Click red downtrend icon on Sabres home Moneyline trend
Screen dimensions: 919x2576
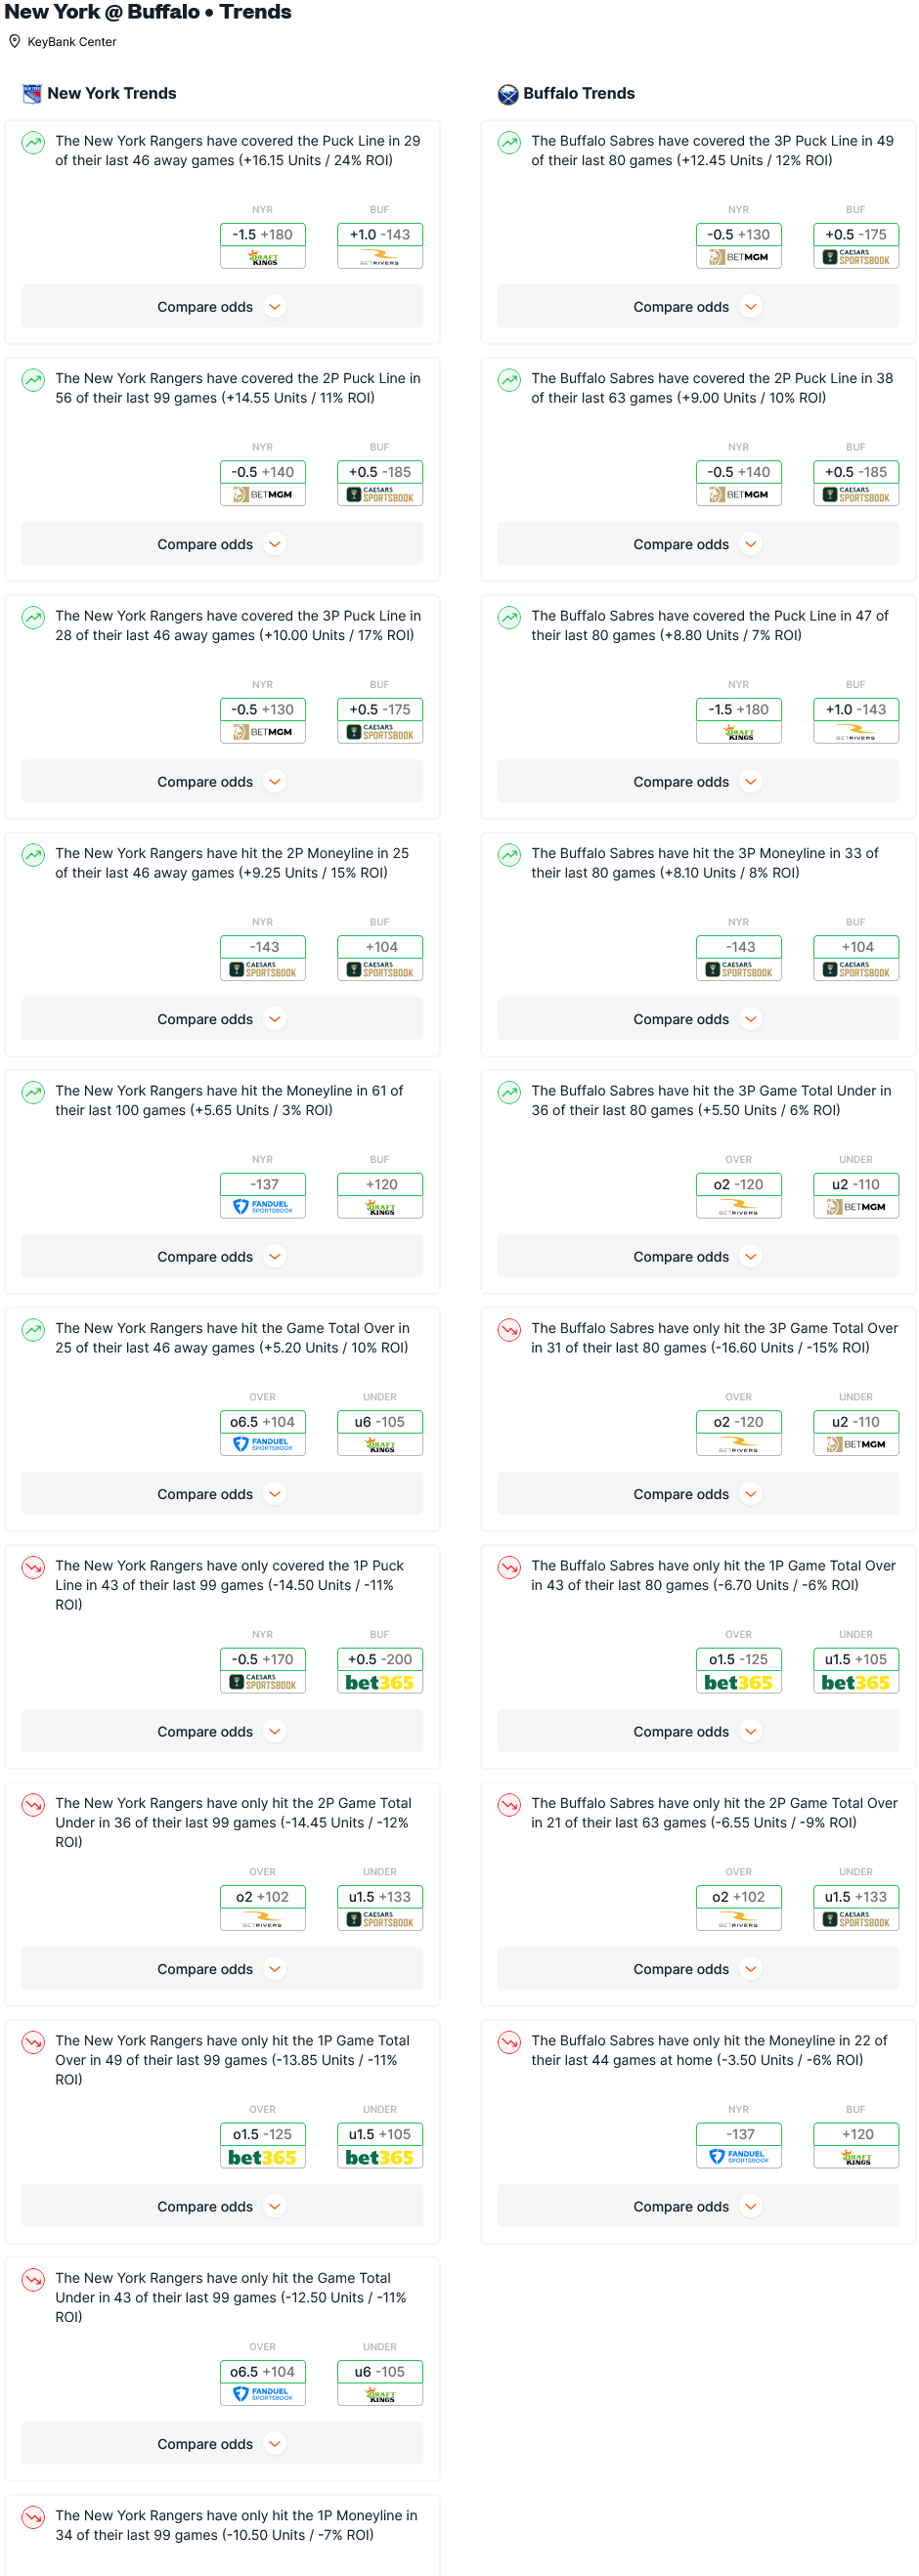[509, 2042]
